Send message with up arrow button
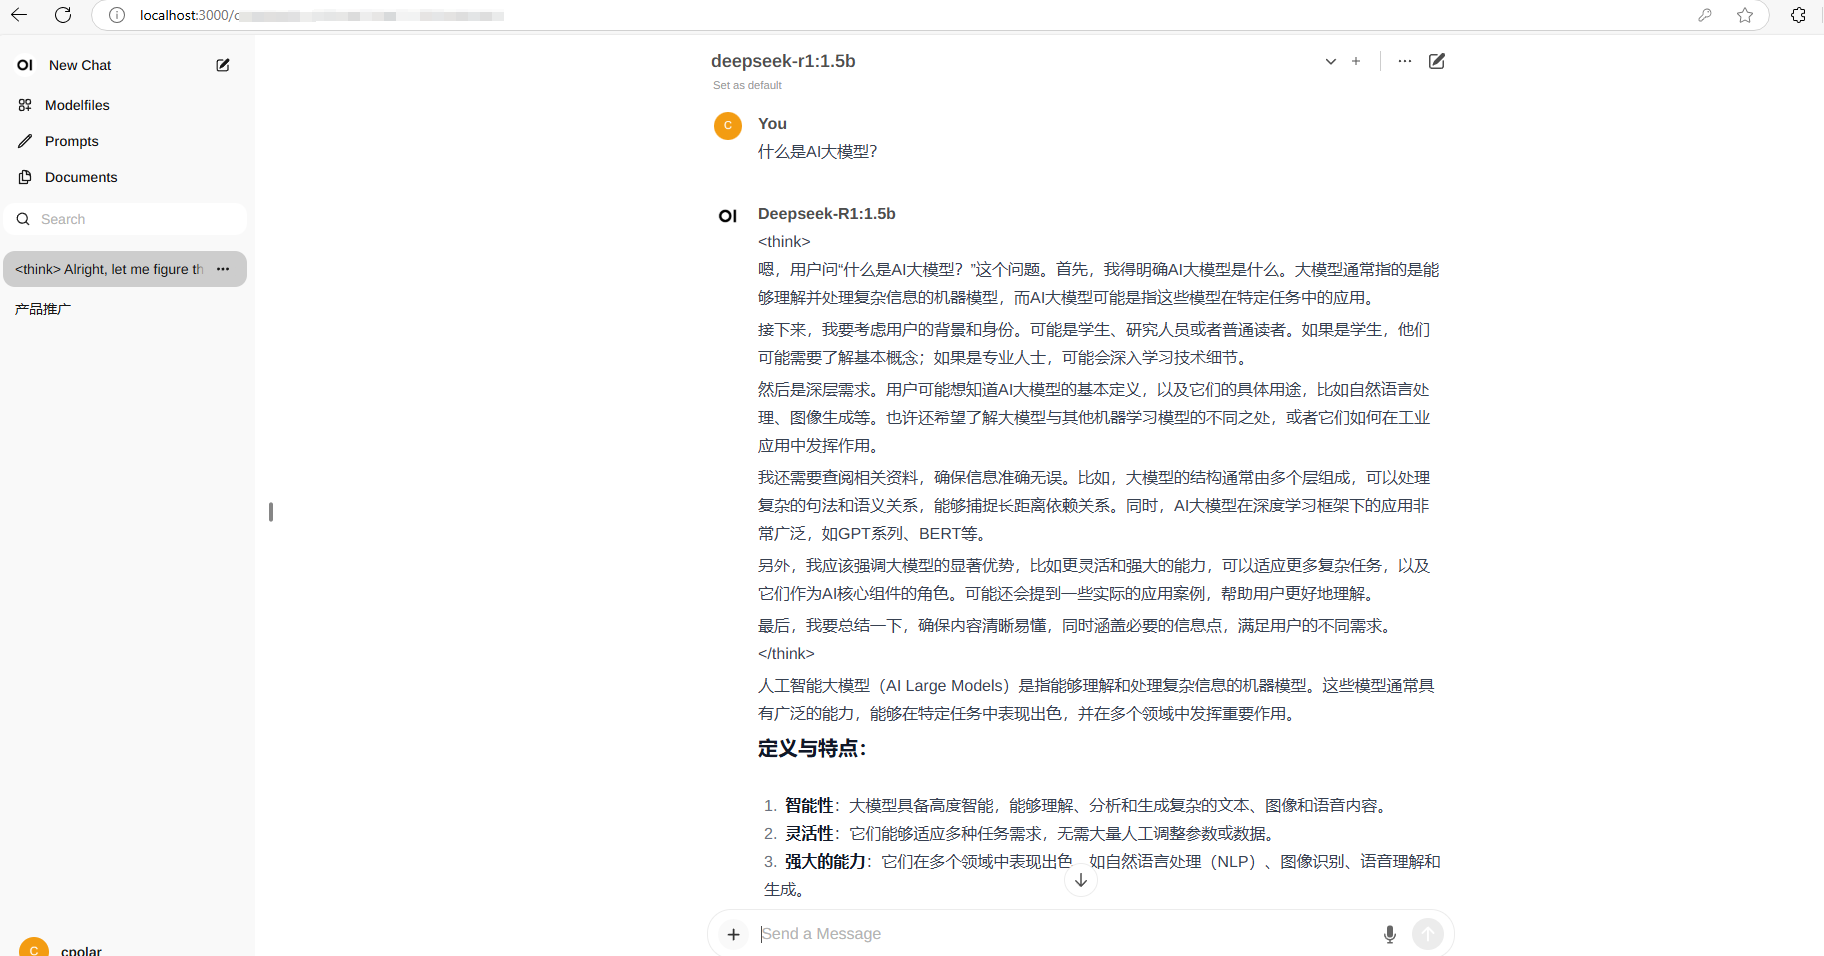The image size is (1824, 956). [x=1428, y=934]
